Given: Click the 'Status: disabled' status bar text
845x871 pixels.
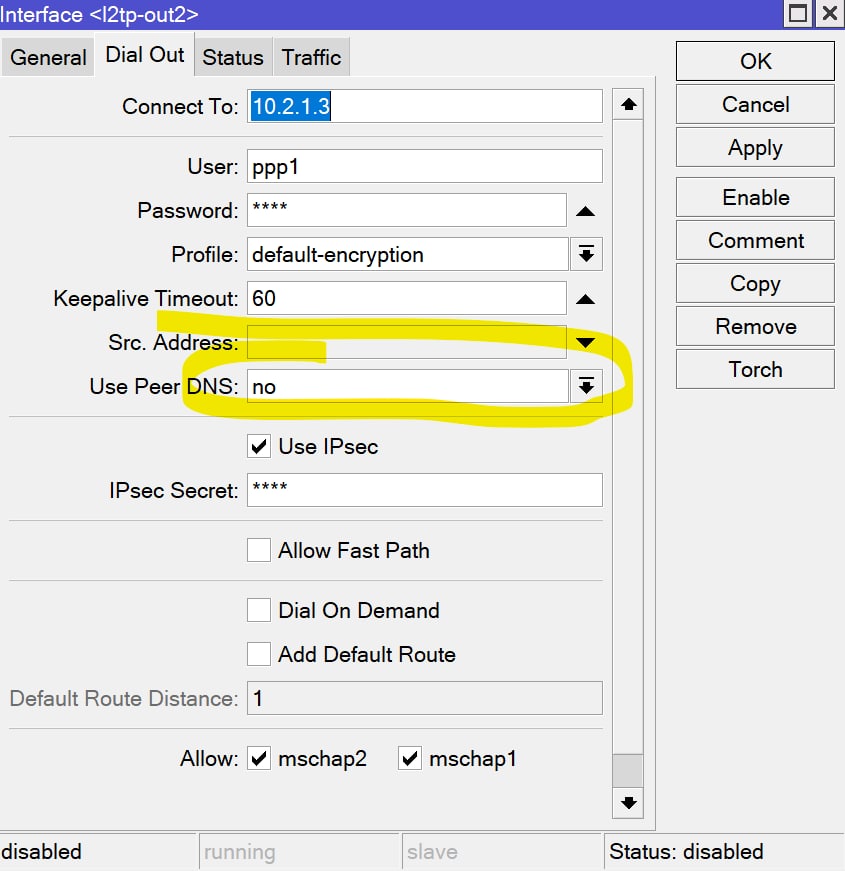Looking at the screenshot, I should (686, 852).
